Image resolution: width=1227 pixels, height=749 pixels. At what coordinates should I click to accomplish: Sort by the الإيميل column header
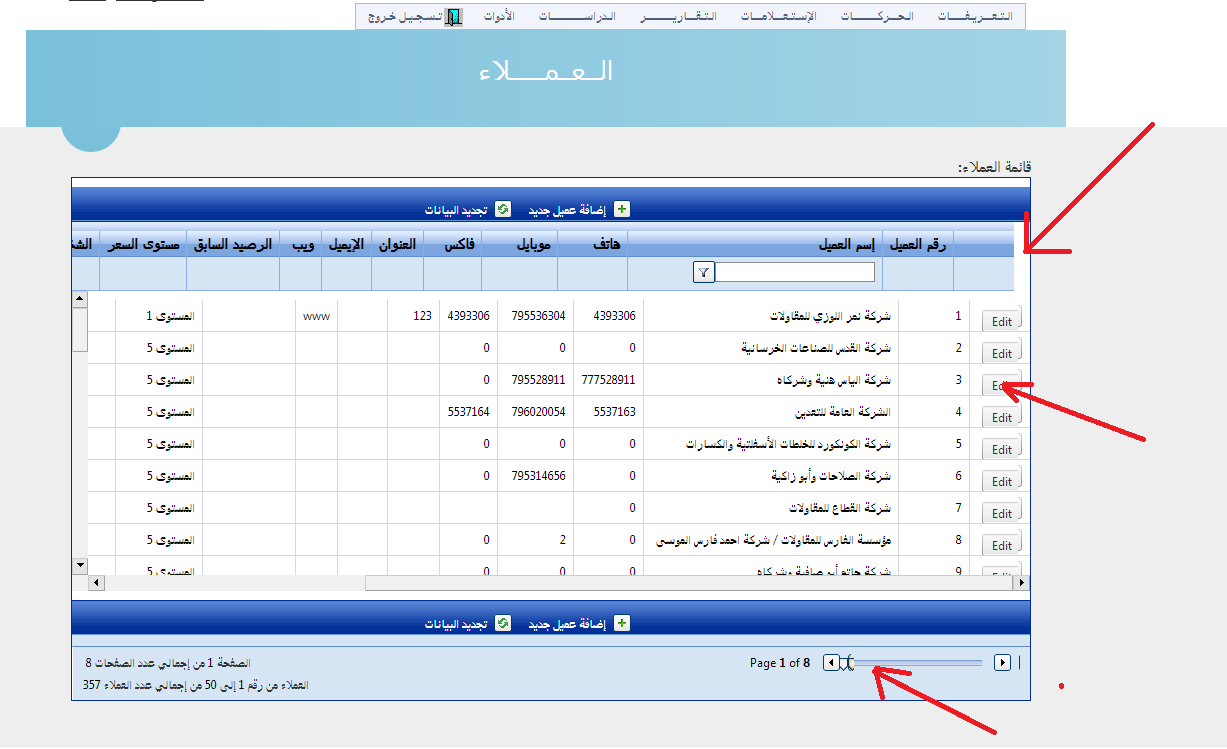(346, 243)
